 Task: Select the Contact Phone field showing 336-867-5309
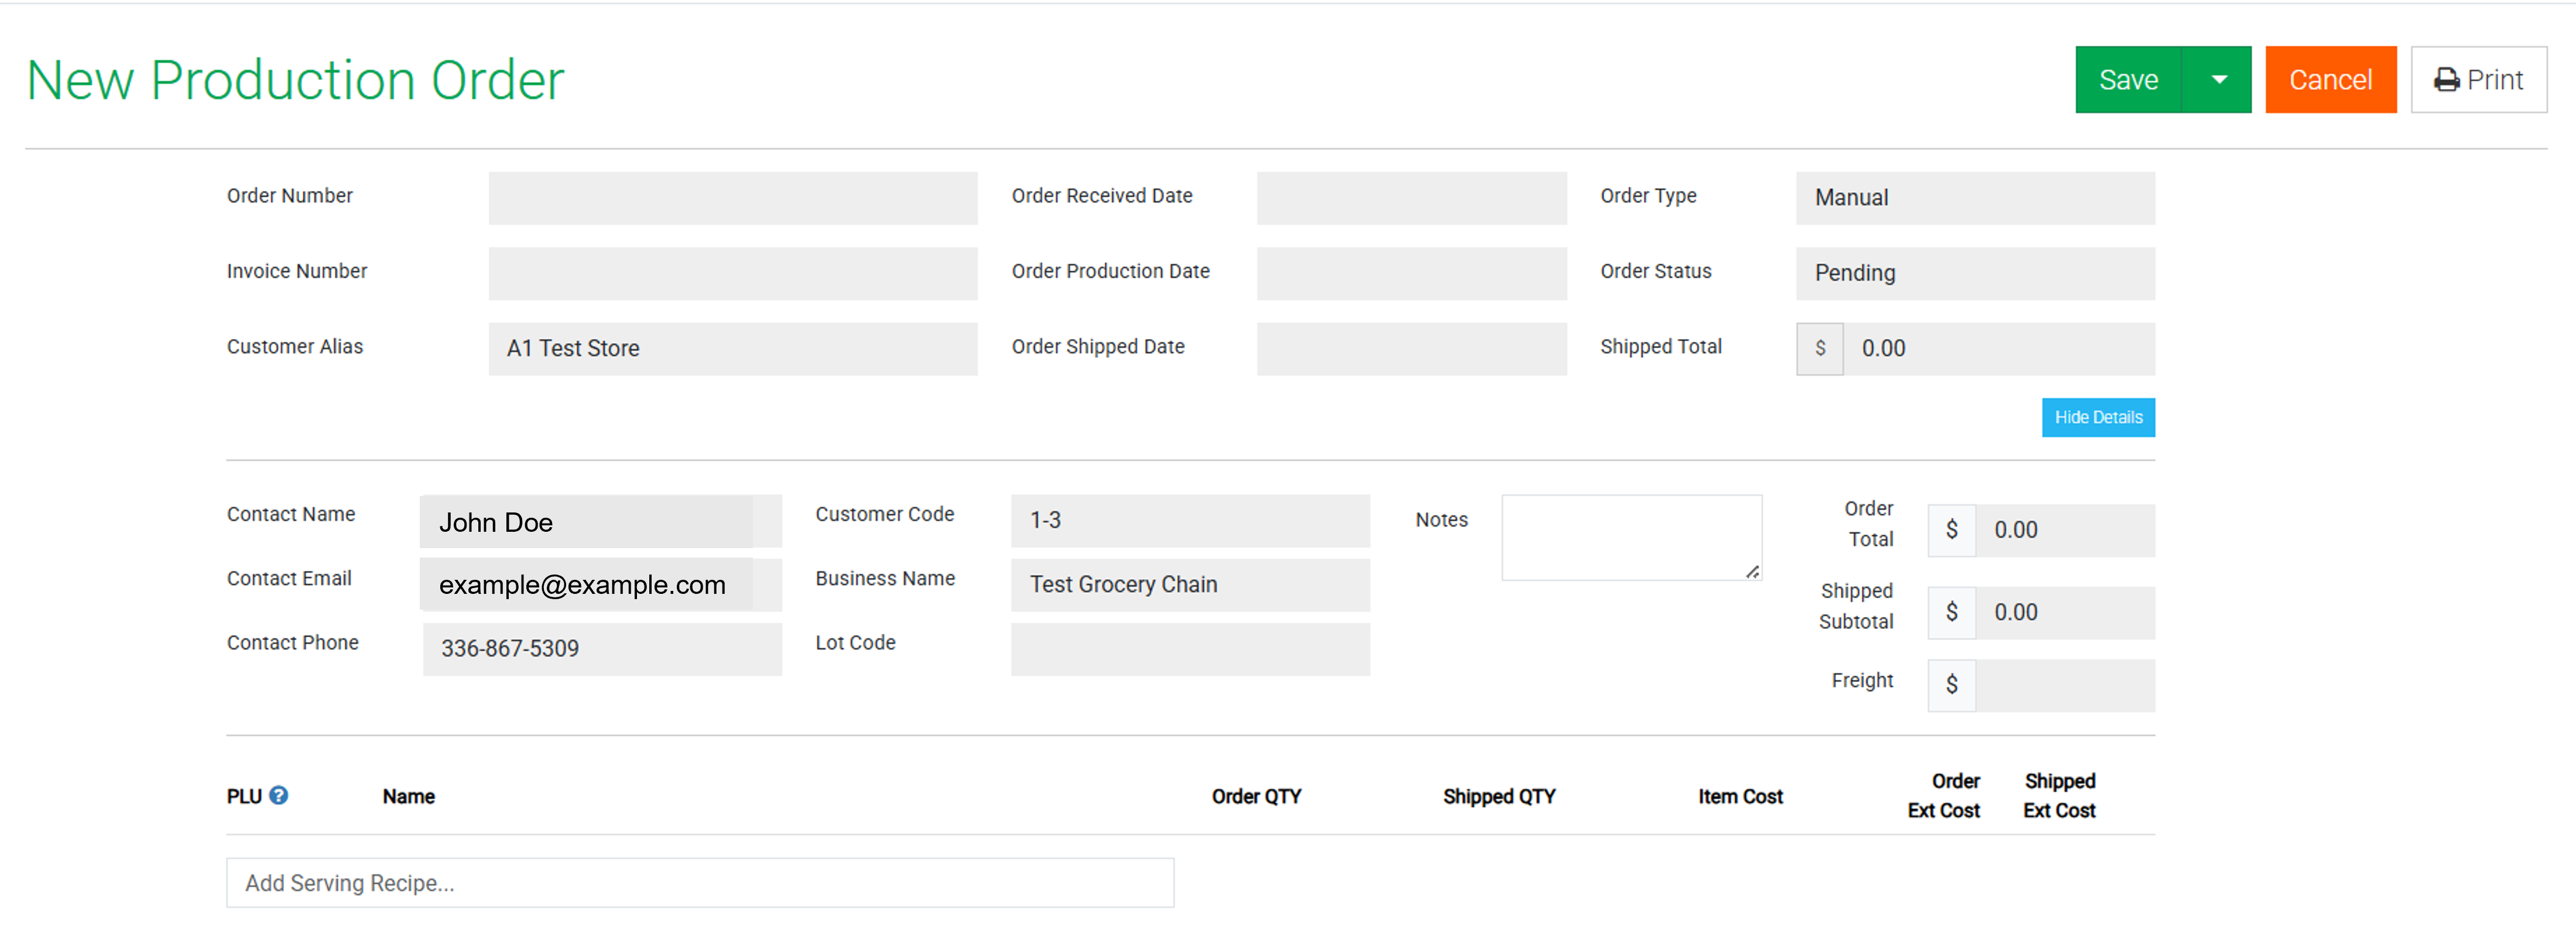601,649
